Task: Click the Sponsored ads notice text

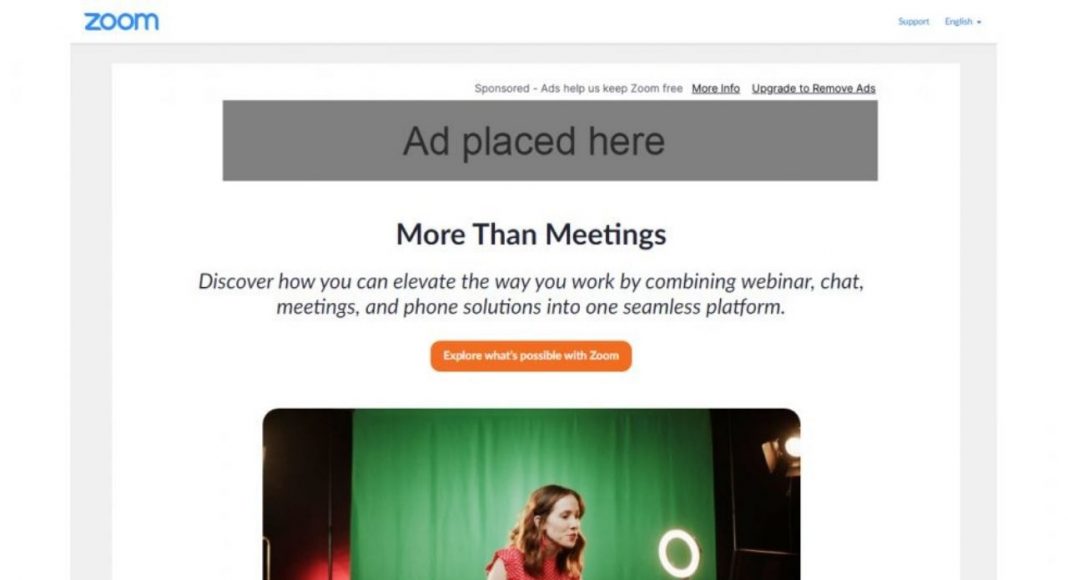Action: 578,88
